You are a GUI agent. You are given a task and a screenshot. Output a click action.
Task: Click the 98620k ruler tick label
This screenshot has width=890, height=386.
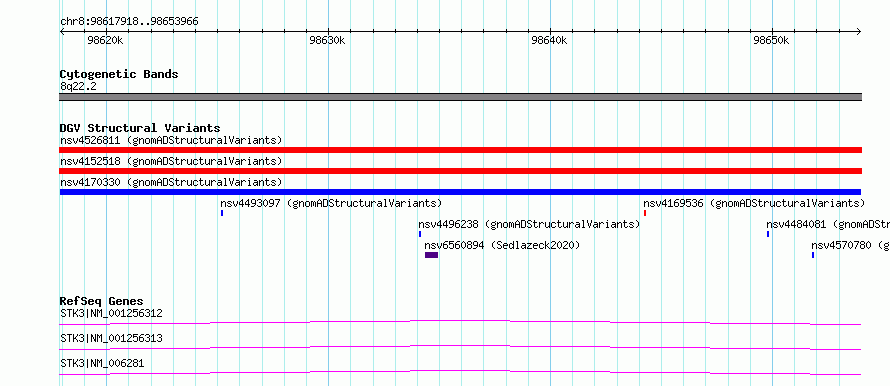105,41
